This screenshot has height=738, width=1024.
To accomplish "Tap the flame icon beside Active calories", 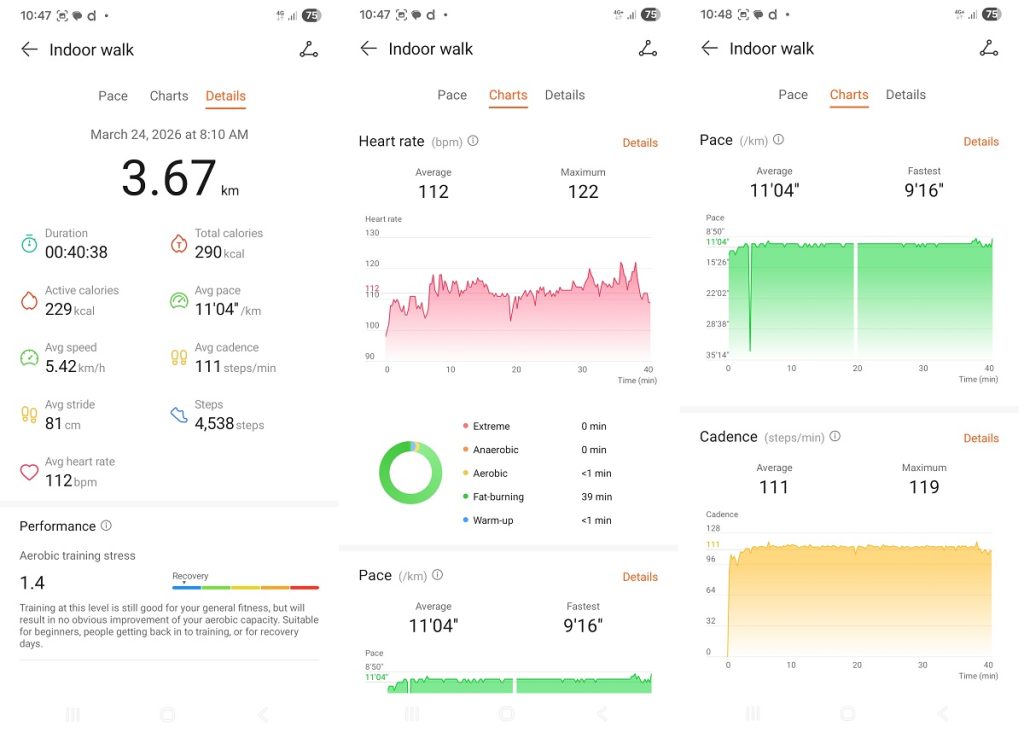I will (x=29, y=300).
